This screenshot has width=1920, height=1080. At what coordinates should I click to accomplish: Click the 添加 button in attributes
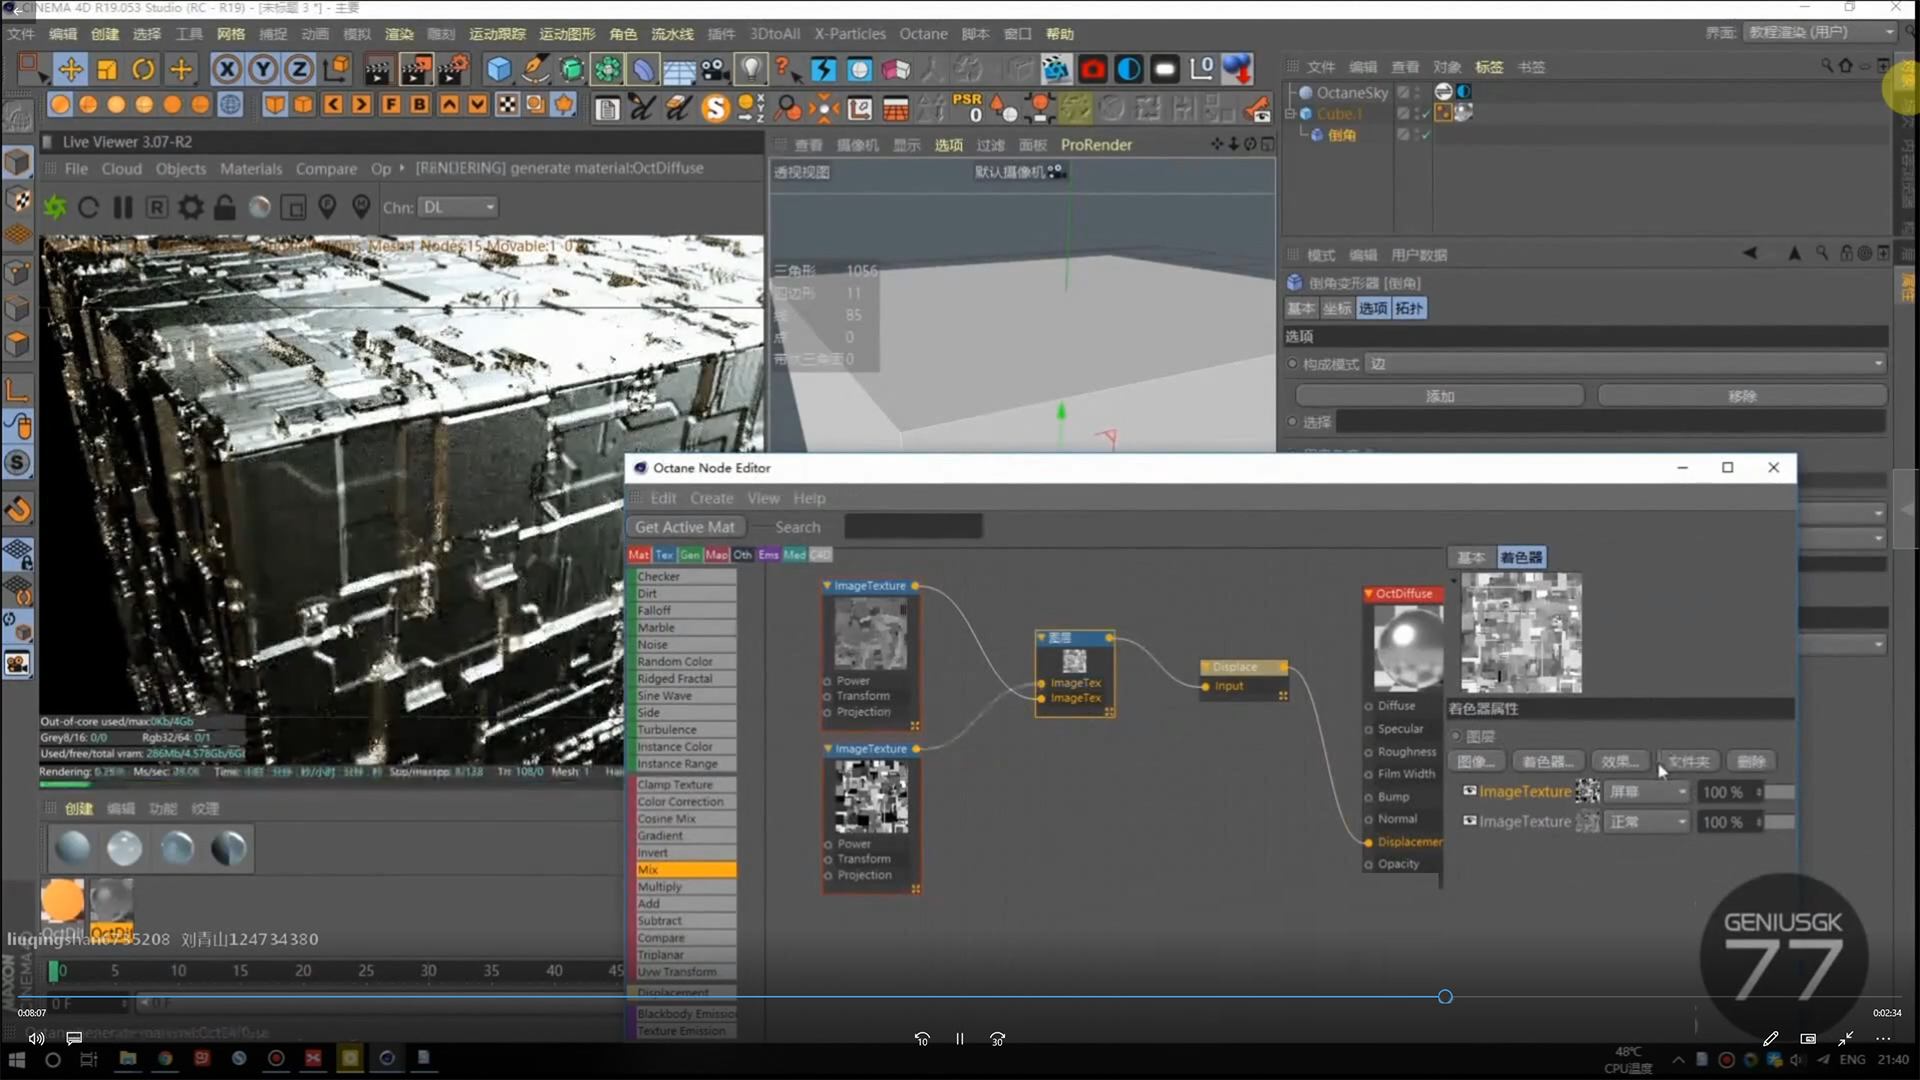[1439, 396]
